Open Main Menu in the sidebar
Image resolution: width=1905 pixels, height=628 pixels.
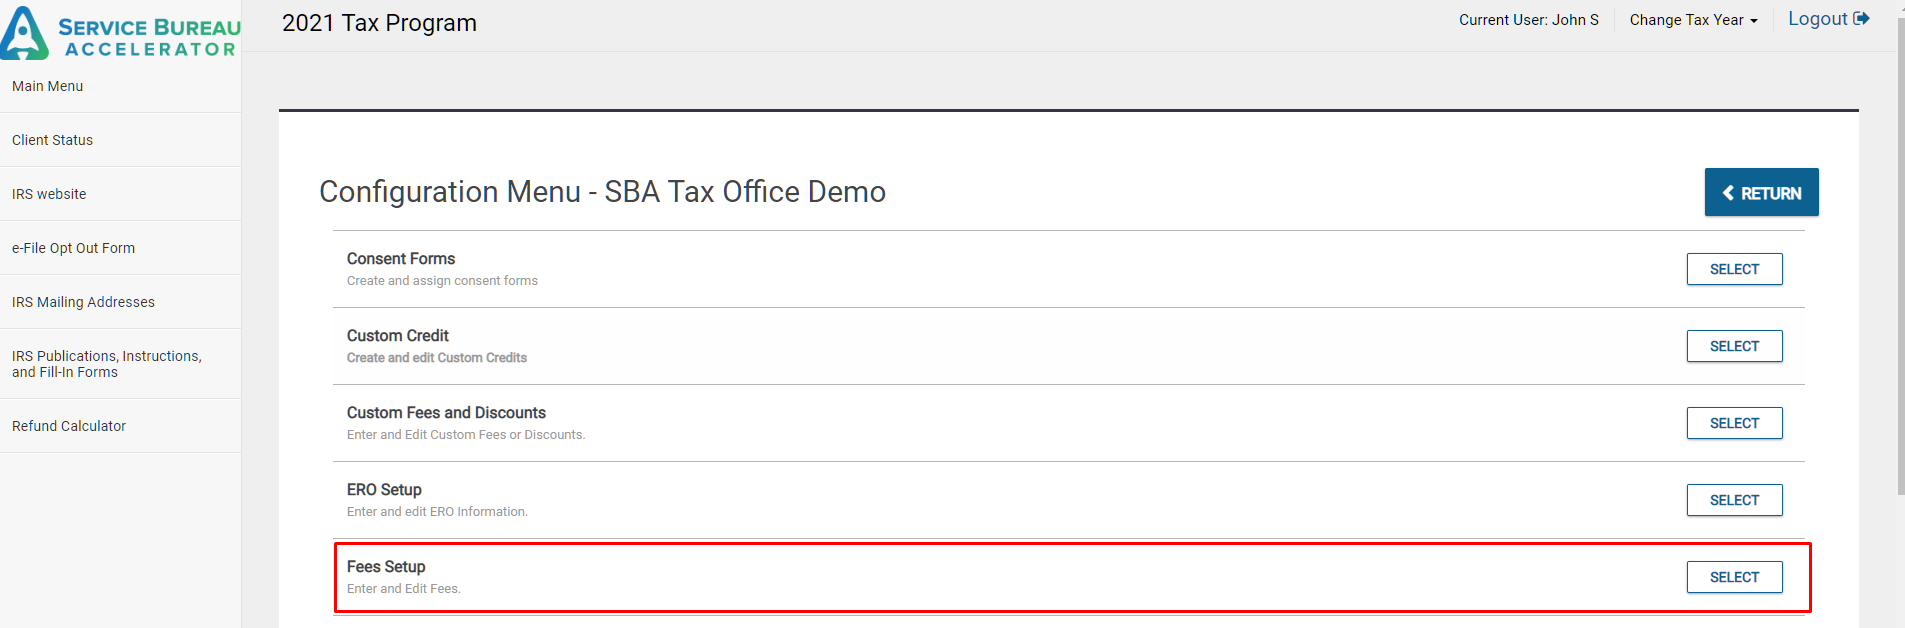pyautogui.click(x=48, y=86)
